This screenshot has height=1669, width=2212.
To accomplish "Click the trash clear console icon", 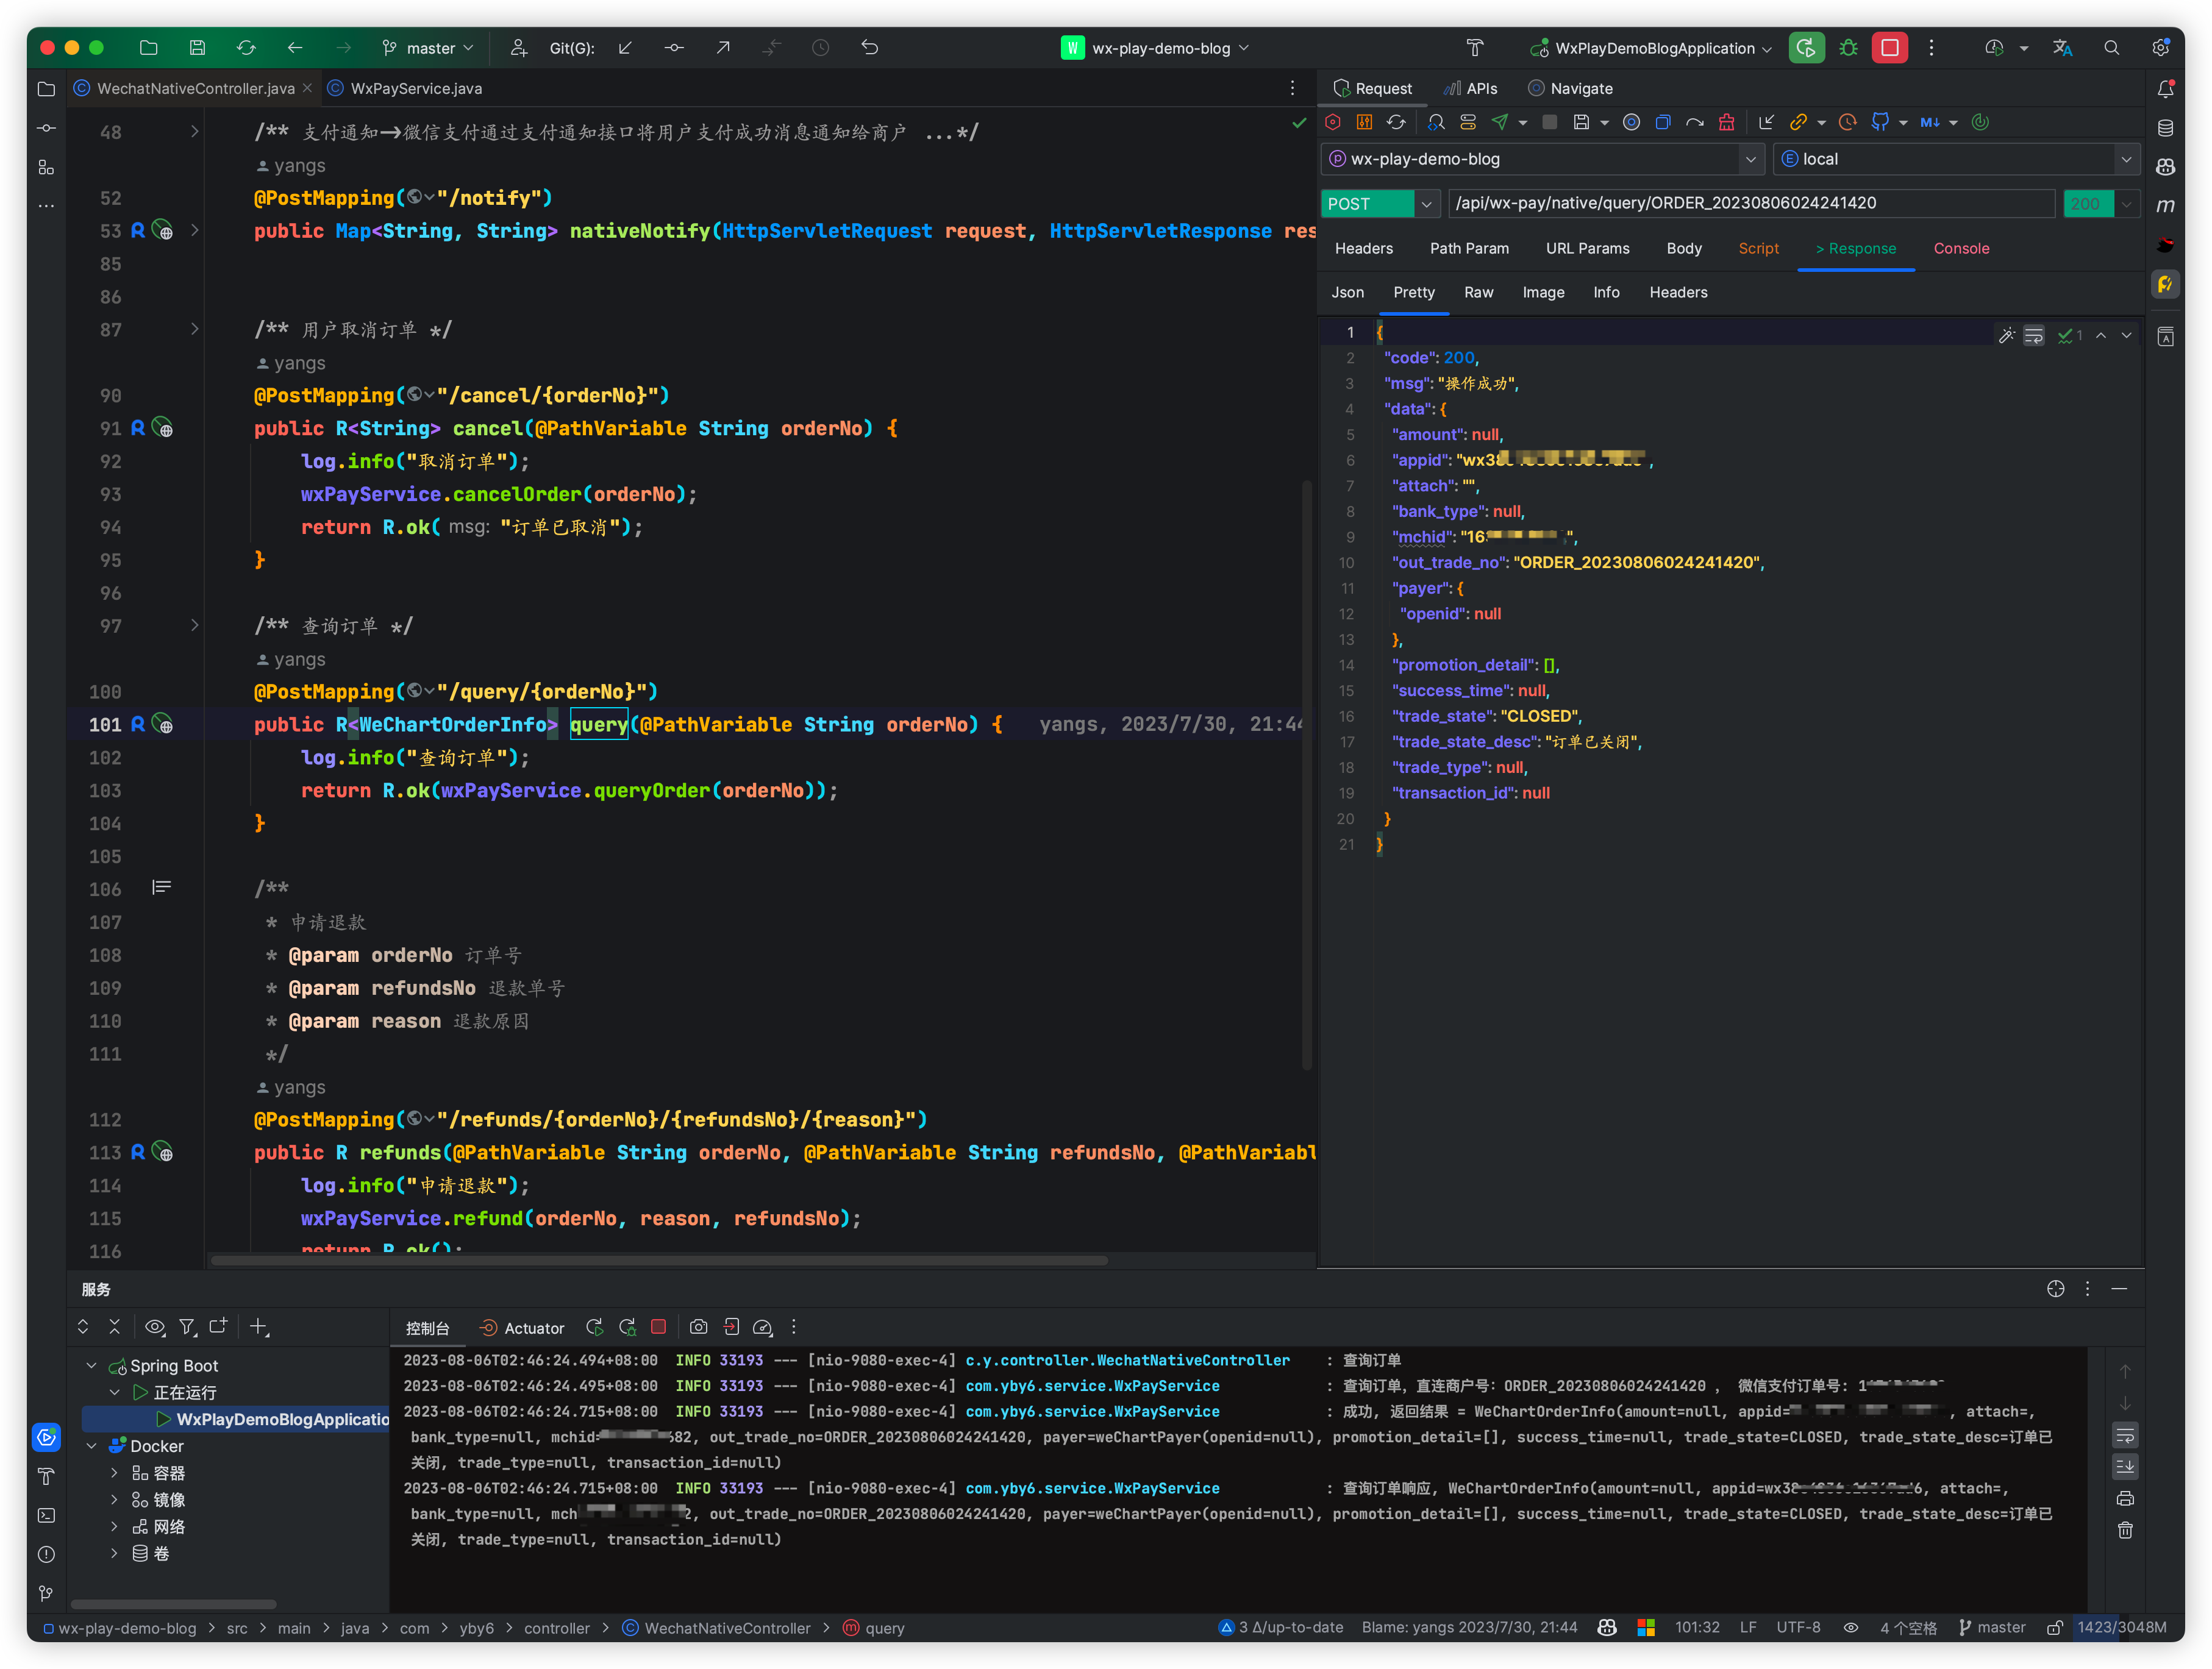I will pos(2125,1530).
